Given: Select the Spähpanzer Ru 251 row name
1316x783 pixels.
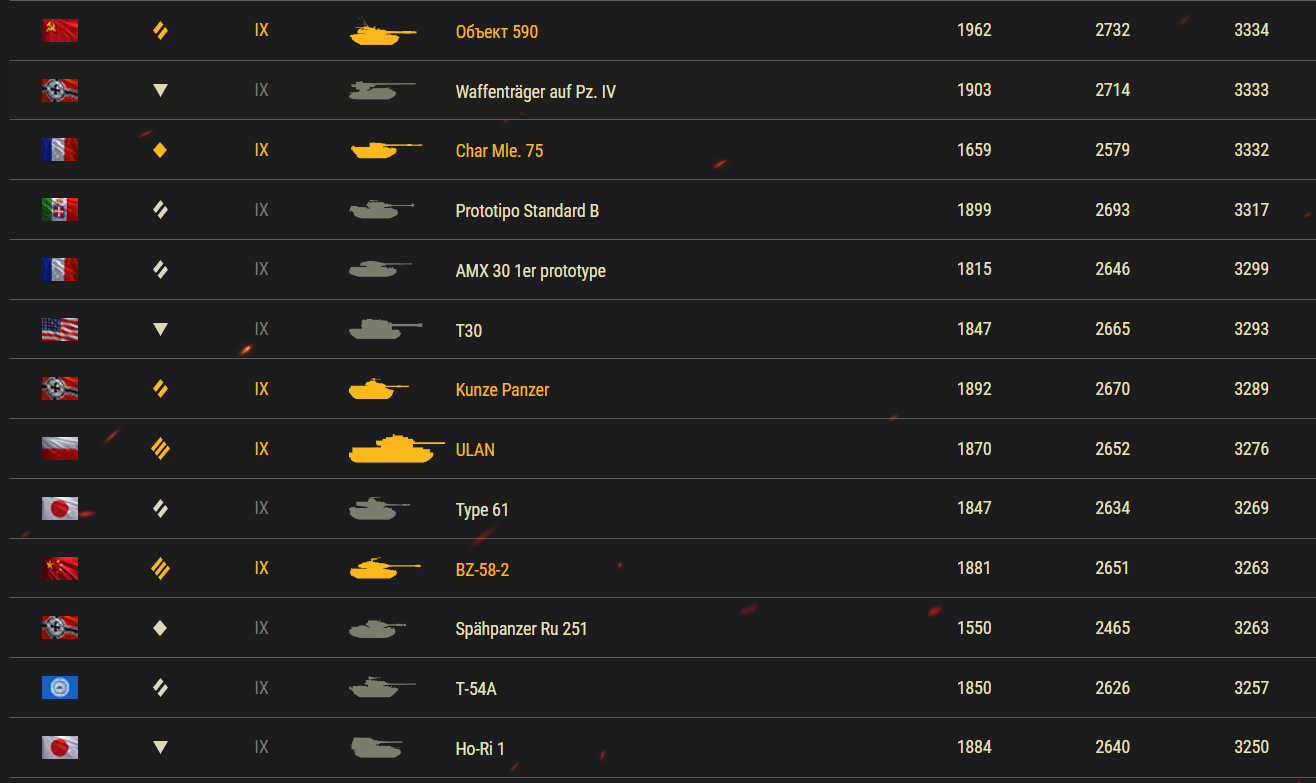Looking at the screenshot, I should (x=521, y=629).
